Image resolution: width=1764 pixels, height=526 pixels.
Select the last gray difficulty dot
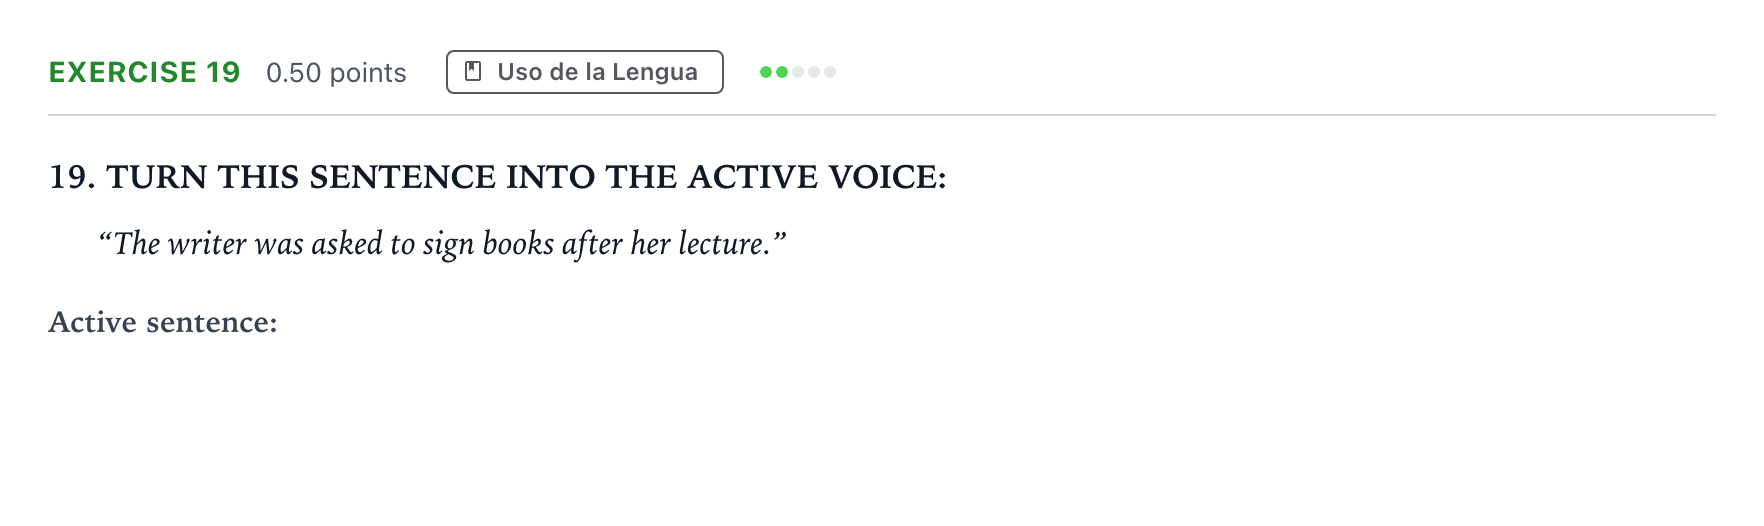click(830, 72)
